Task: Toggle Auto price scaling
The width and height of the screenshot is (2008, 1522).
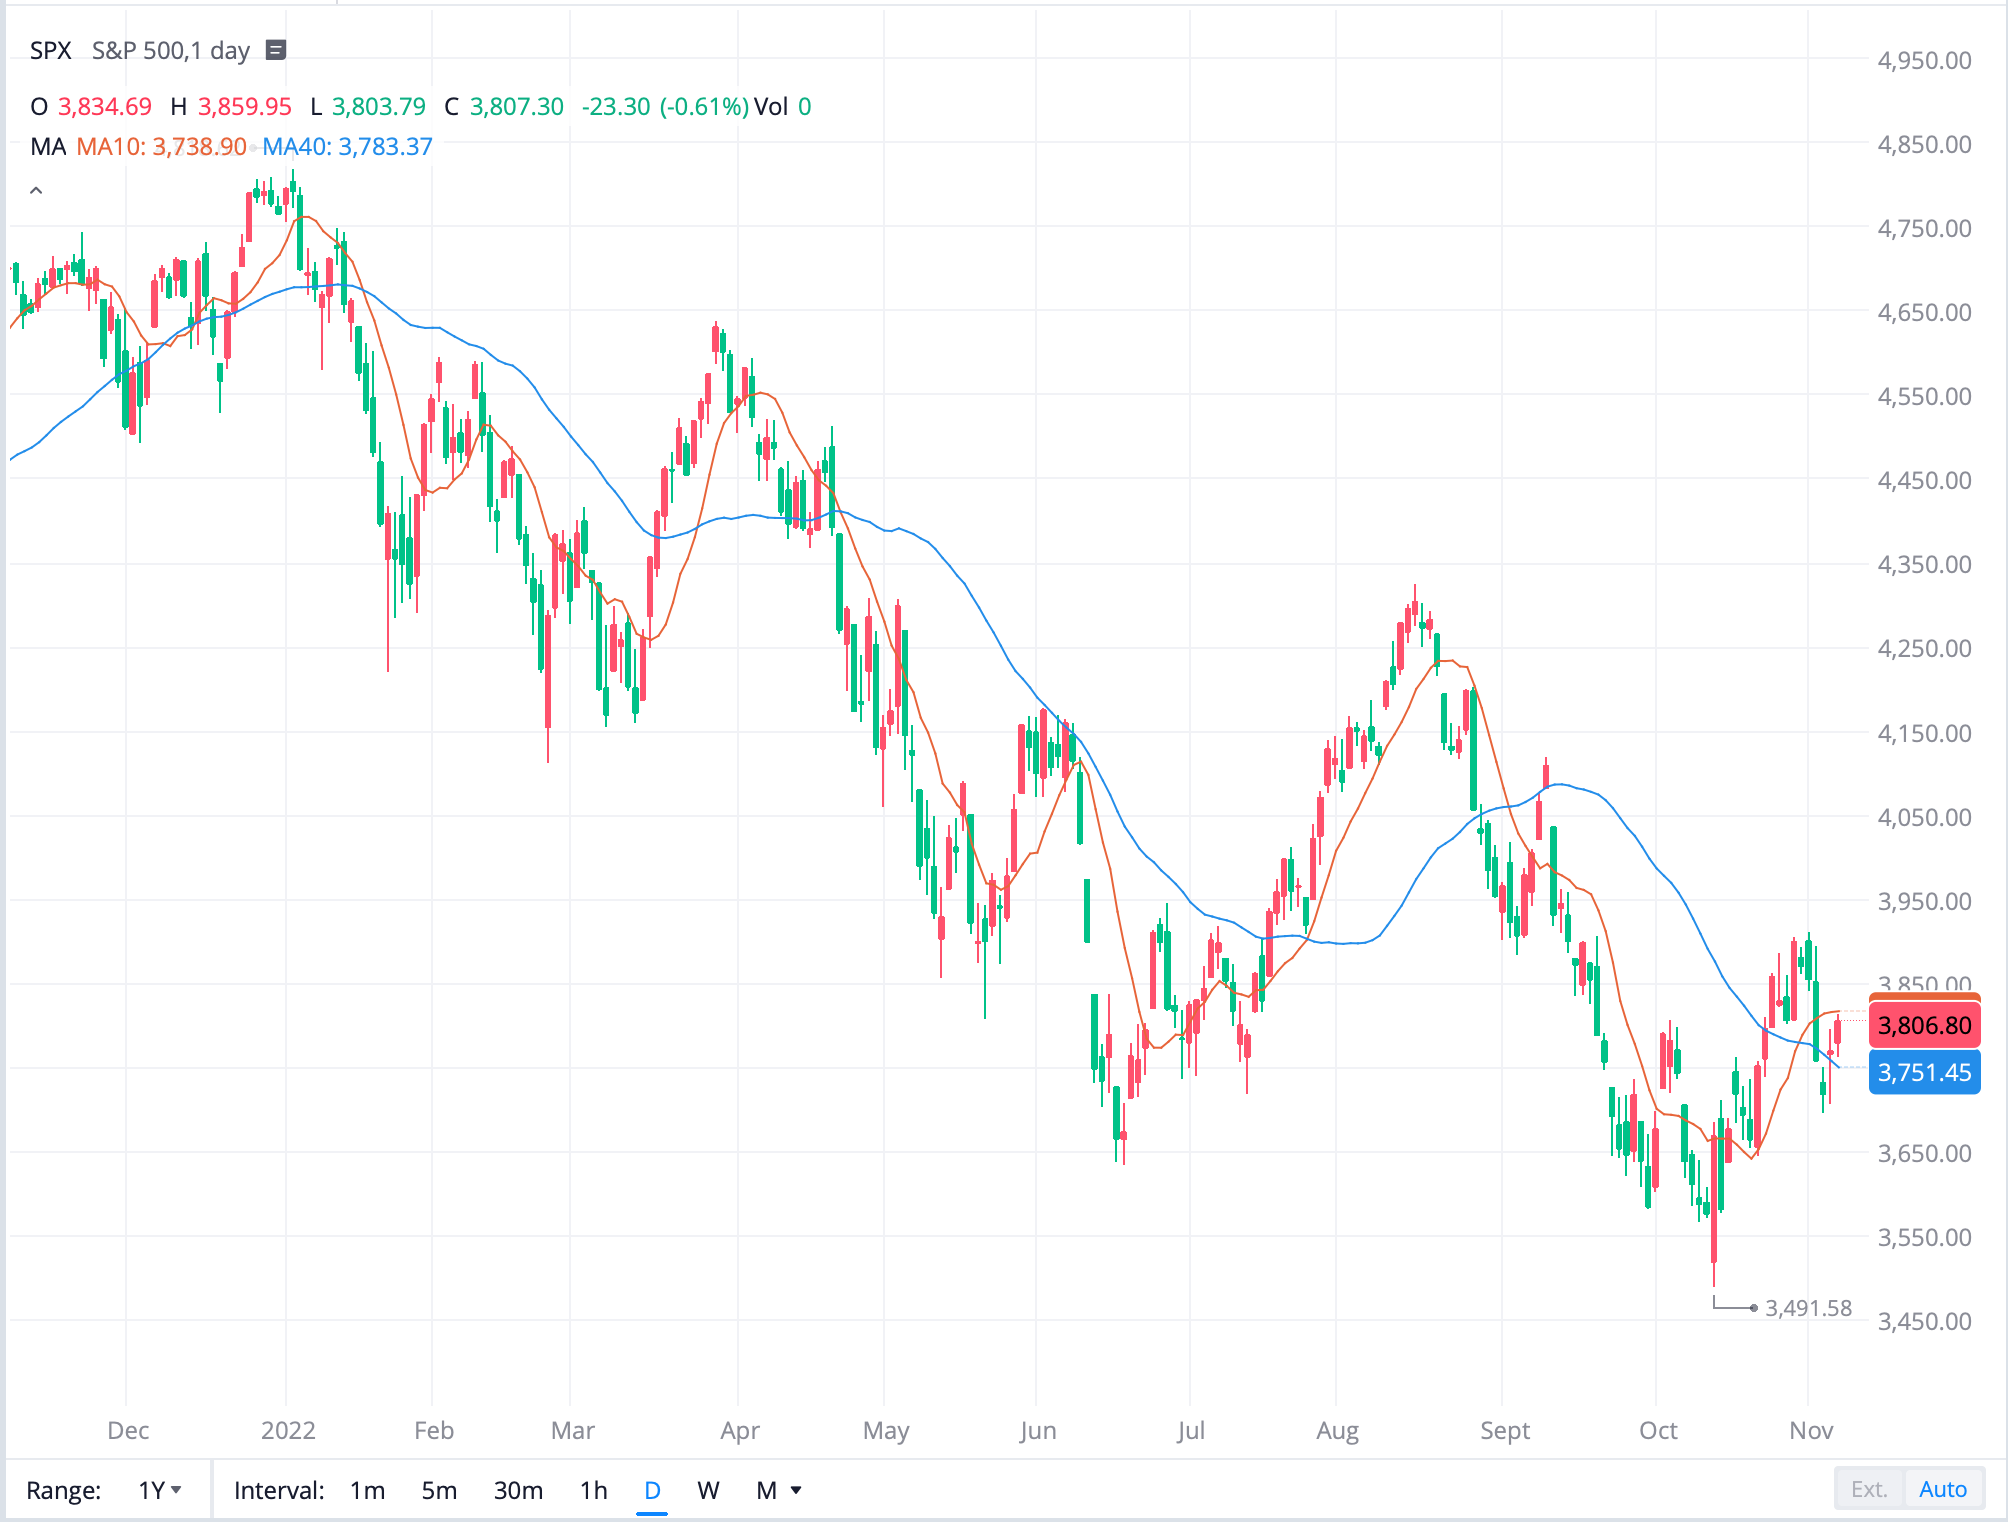Action: [x=1943, y=1488]
